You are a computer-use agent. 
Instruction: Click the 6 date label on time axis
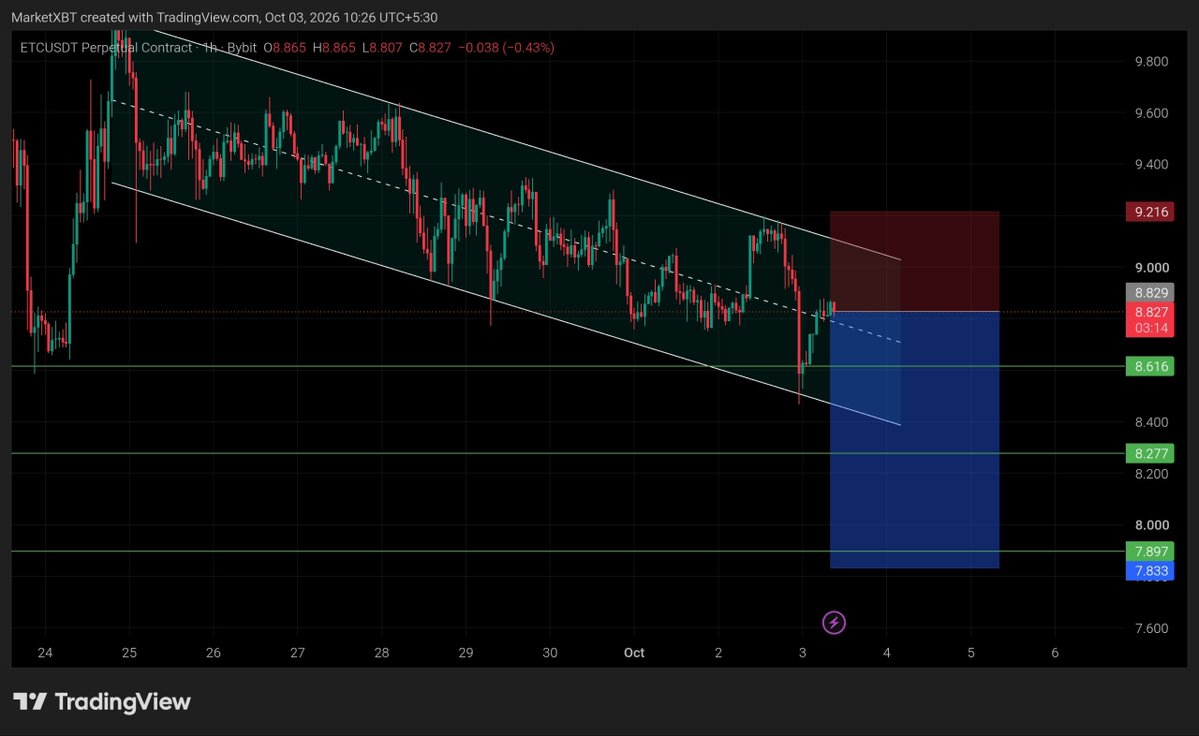1055,653
